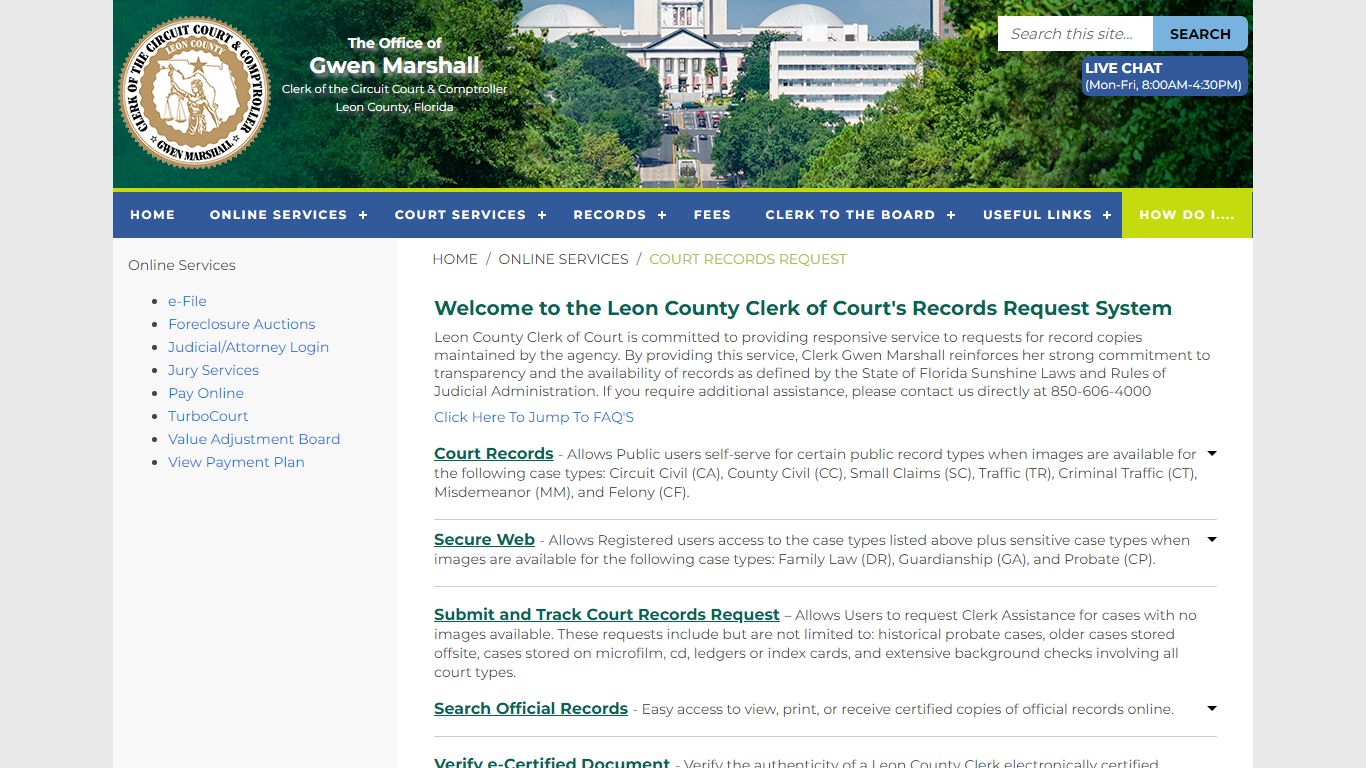Open the Court Services menu
Image resolution: width=1366 pixels, height=768 pixels.
(460, 215)
